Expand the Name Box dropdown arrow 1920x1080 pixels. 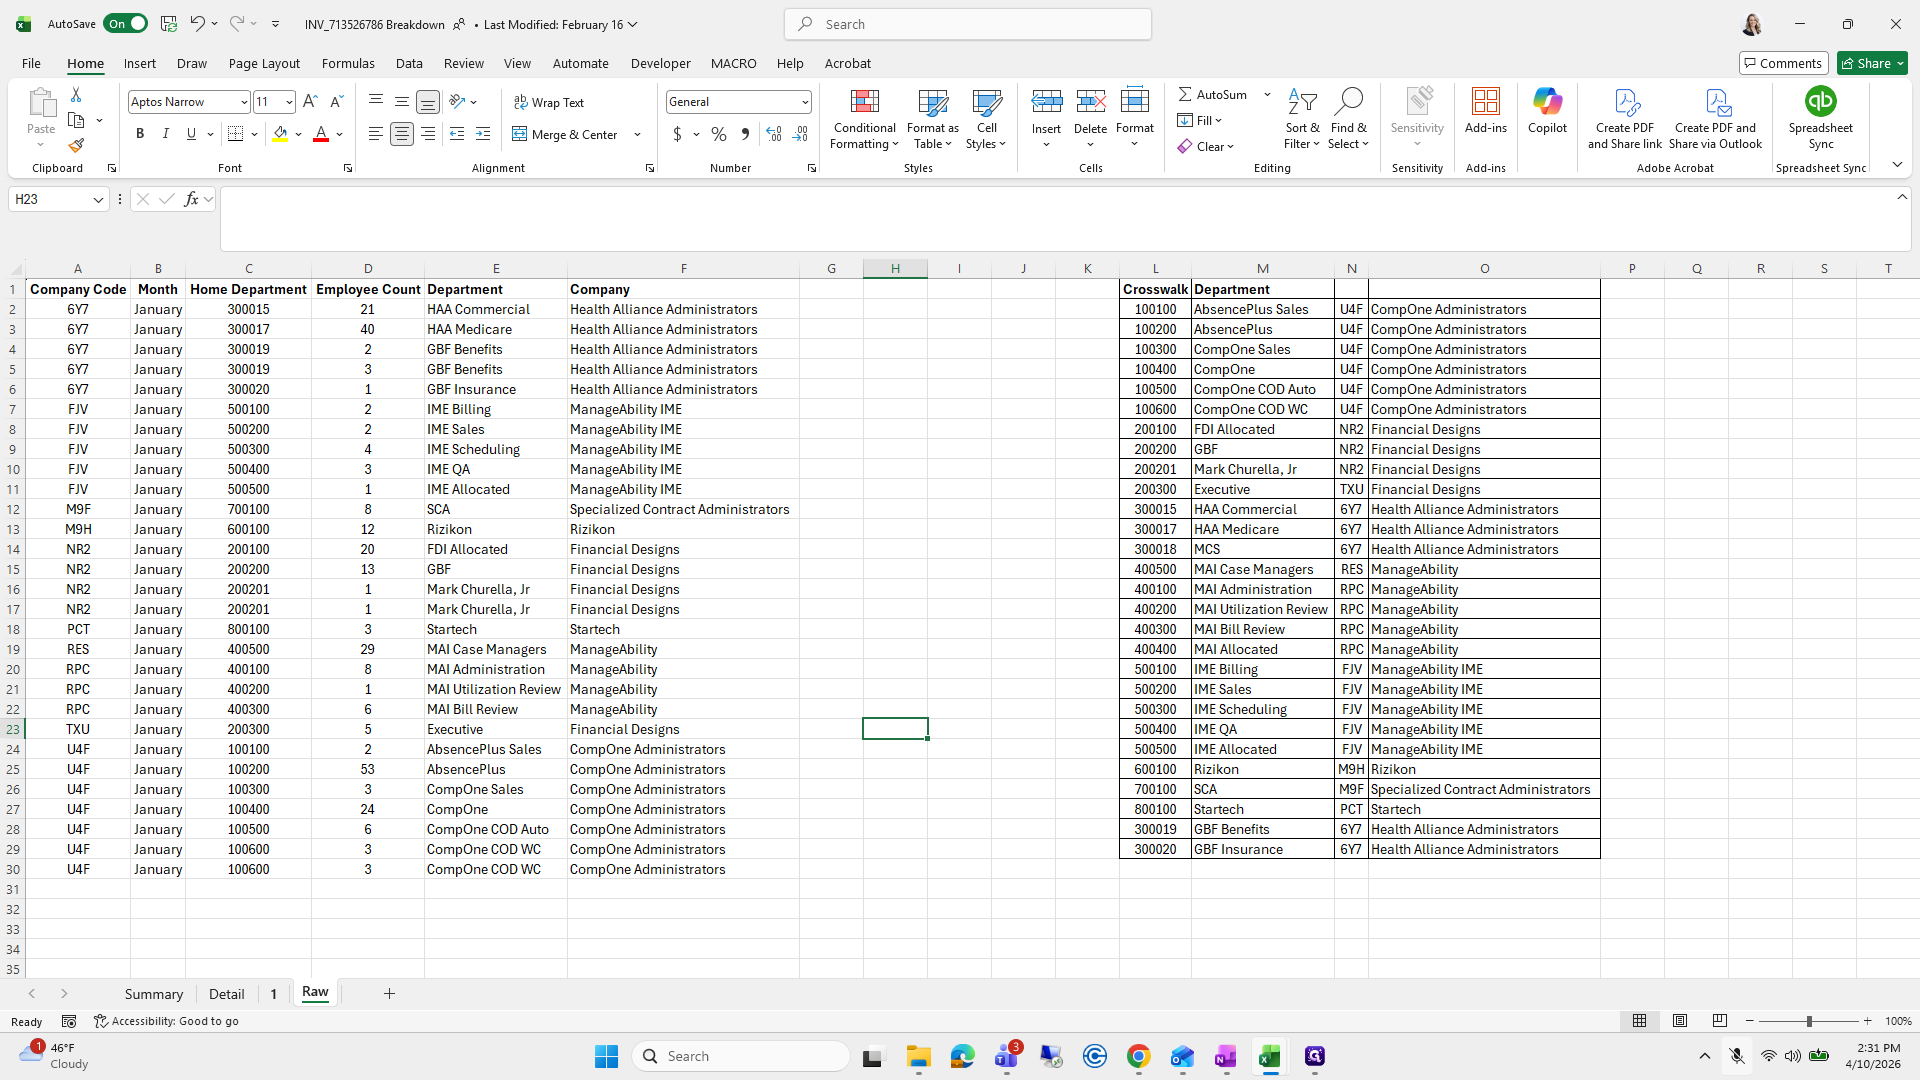(98, 199)
